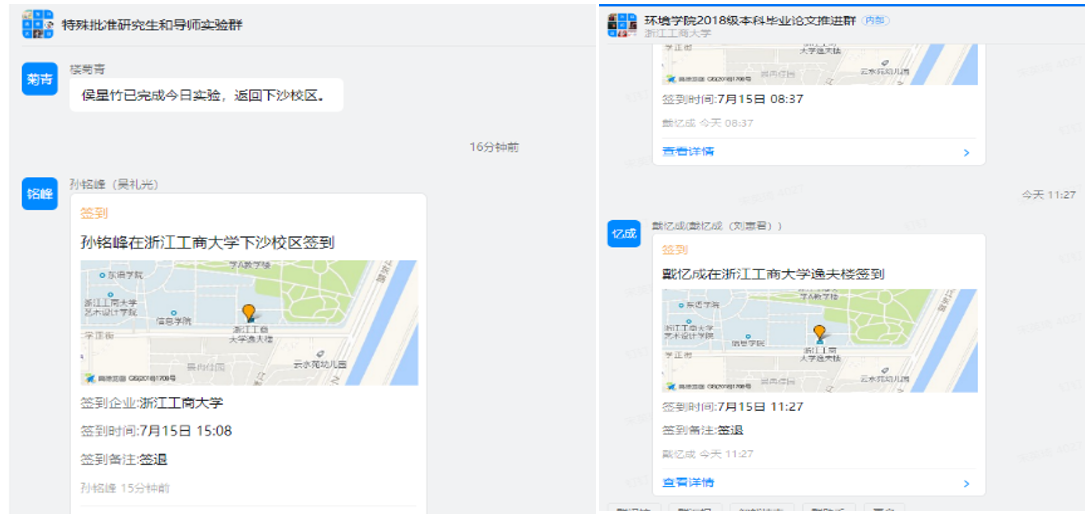Click the footer 戴亿成 今天 11:27
This screenshot has height=517, width=1085.
pyautogui.click(x=708, y=454)
